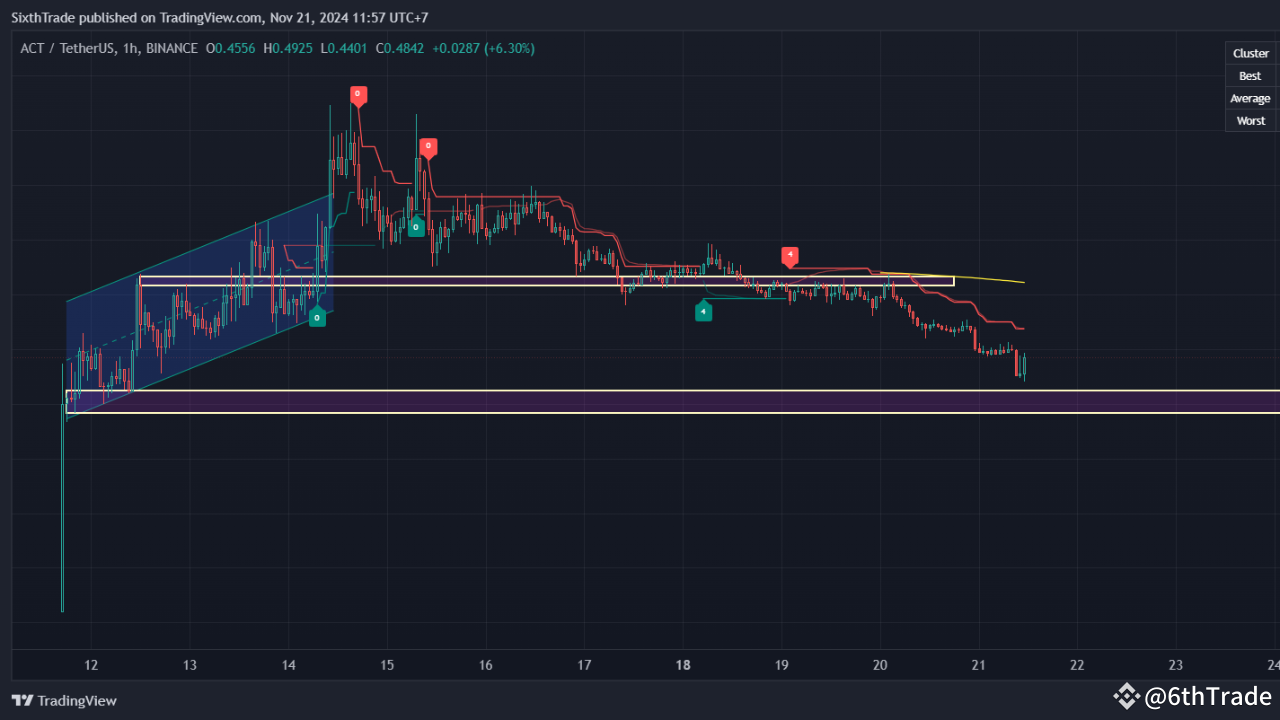Toggle the Worst scenario option
This screenshot has width=1280, height=720.
click(x=1250, y=120)
